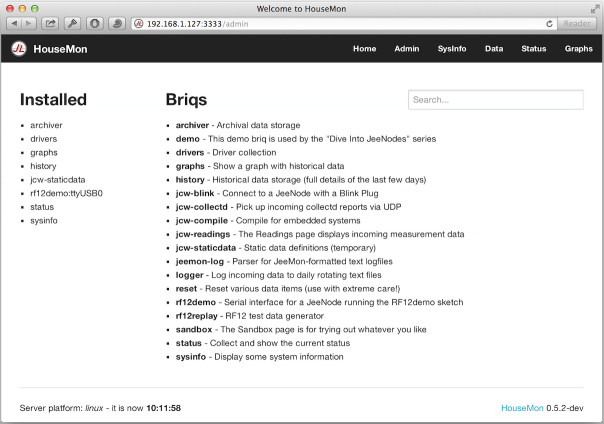Image resolution: width=604 pixels, height=424 pixels.
Task: Click version text 0.5.2-dev
Action: click(x=565, y=408)
